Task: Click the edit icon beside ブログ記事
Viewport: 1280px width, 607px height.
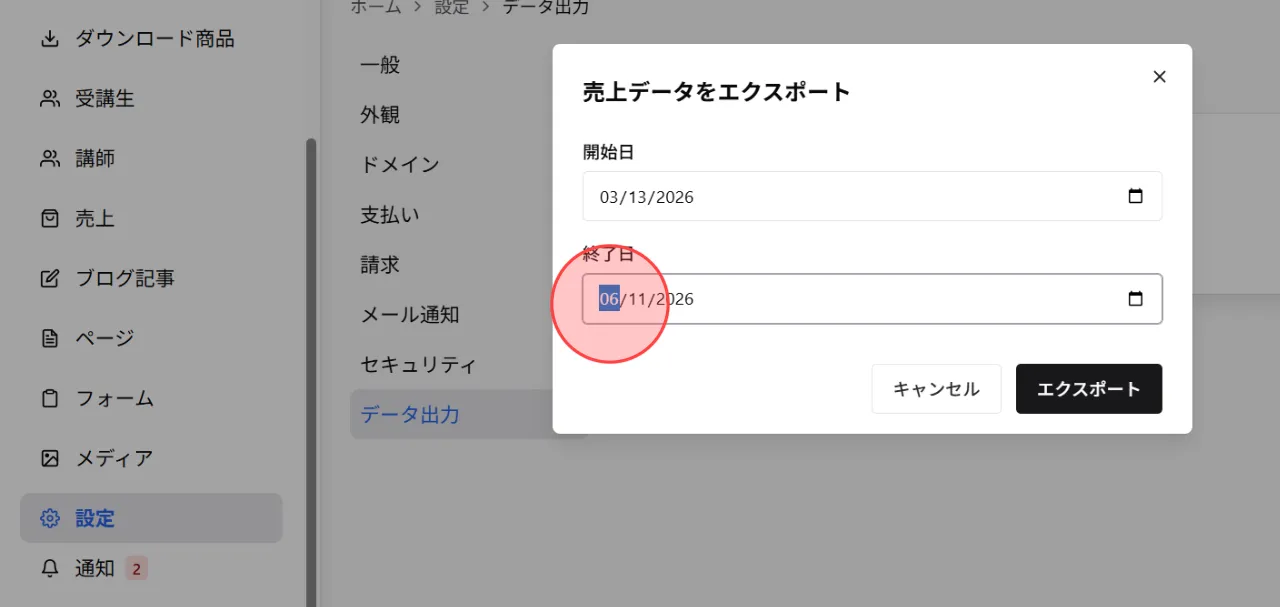Action: click(x=50, y=279)
